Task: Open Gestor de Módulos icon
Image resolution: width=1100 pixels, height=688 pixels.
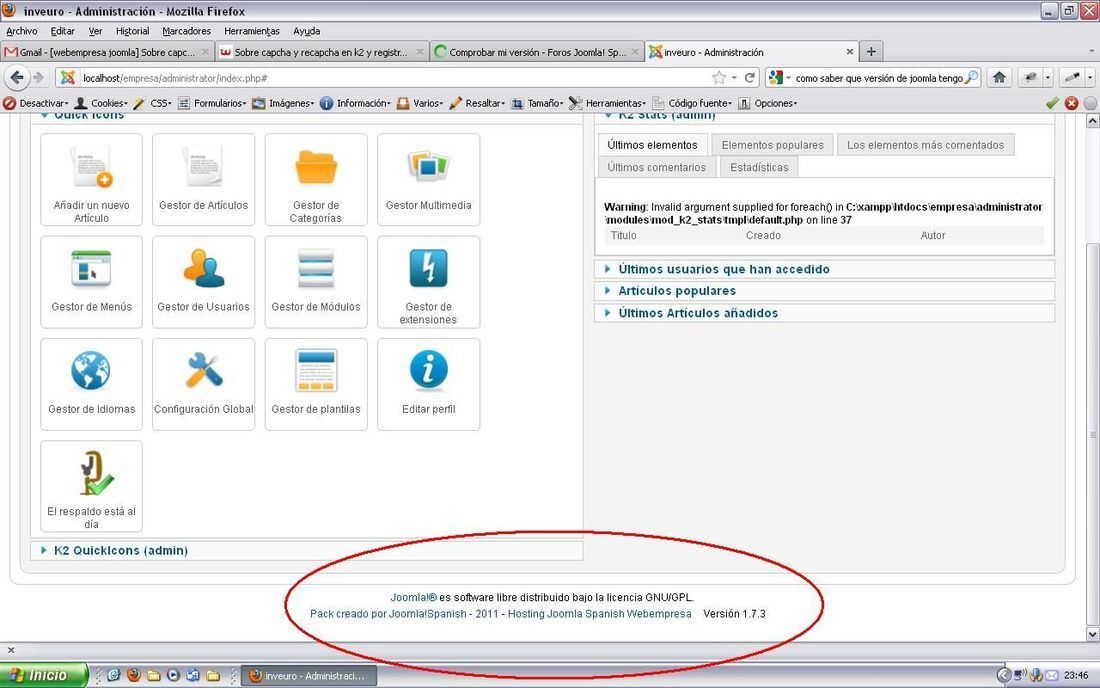Action: pyautogui.click(x=316, y=282)
